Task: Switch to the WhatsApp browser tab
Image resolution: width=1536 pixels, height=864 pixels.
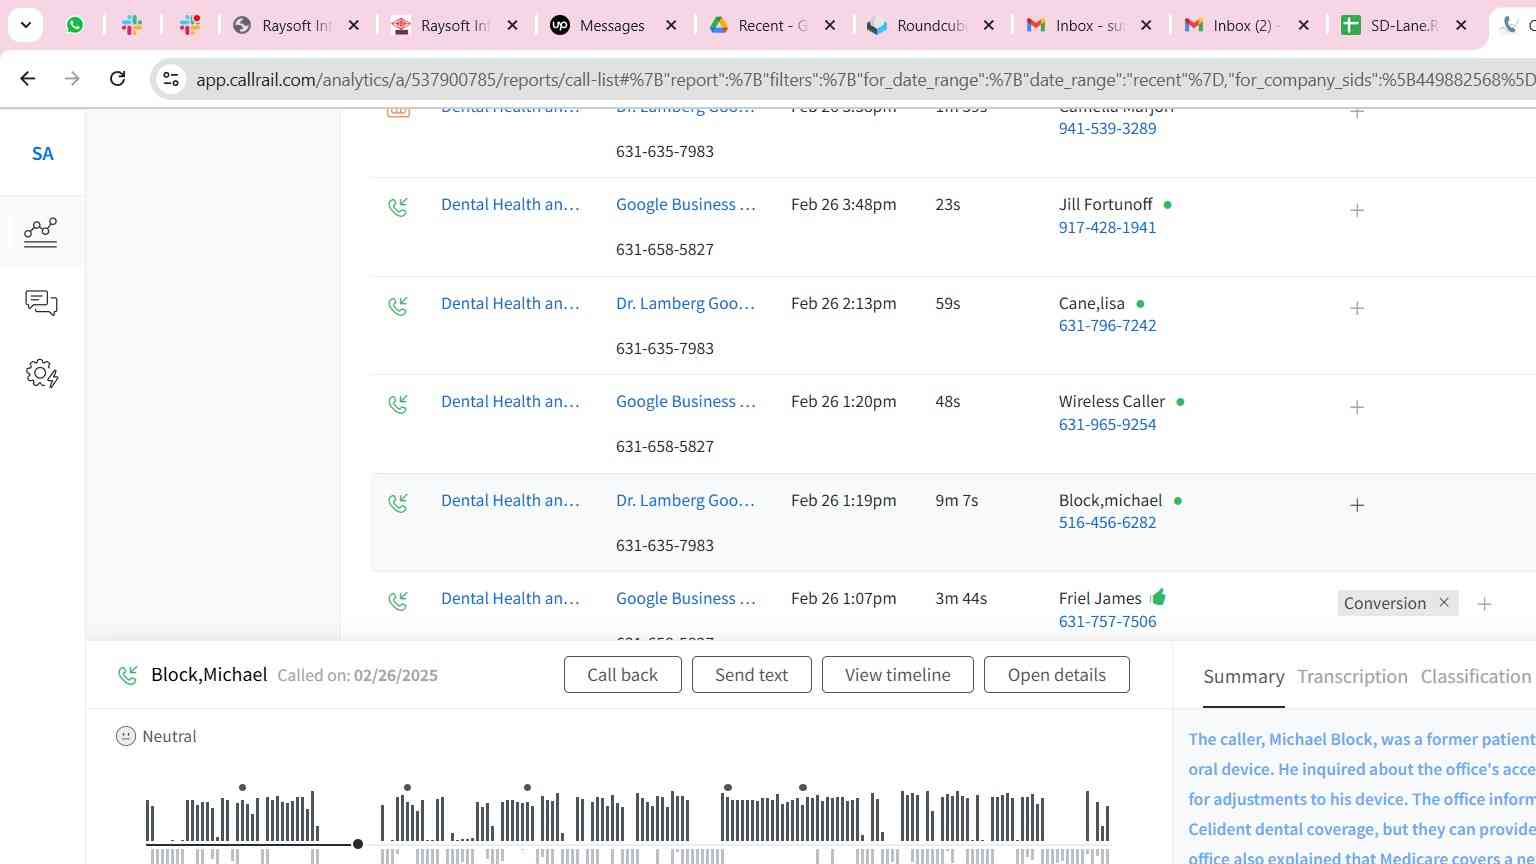Action: click(x=75, y=25)
